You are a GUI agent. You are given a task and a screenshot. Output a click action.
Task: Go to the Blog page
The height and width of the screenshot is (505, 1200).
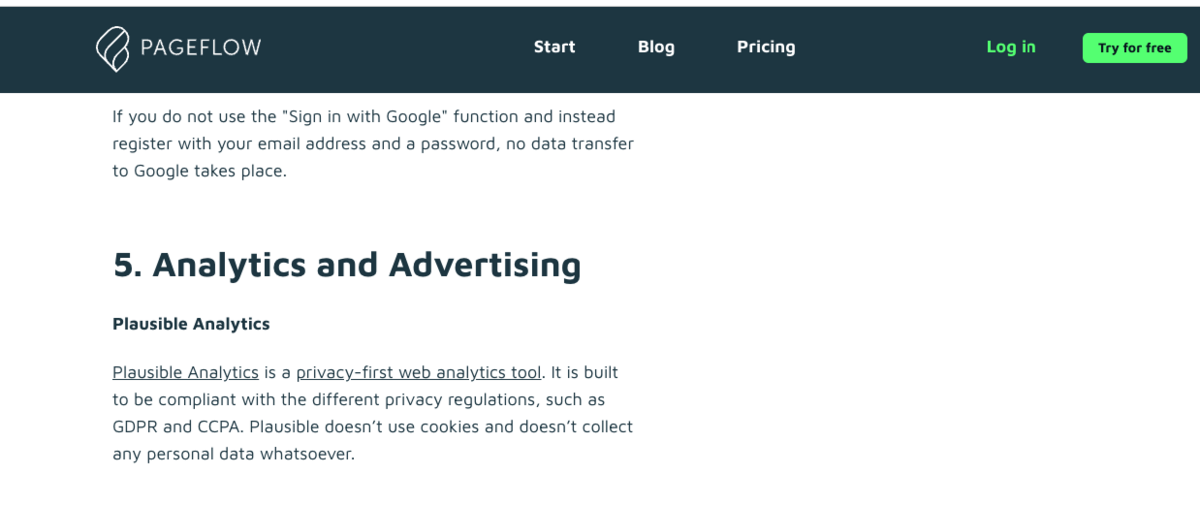click(656, 47)
